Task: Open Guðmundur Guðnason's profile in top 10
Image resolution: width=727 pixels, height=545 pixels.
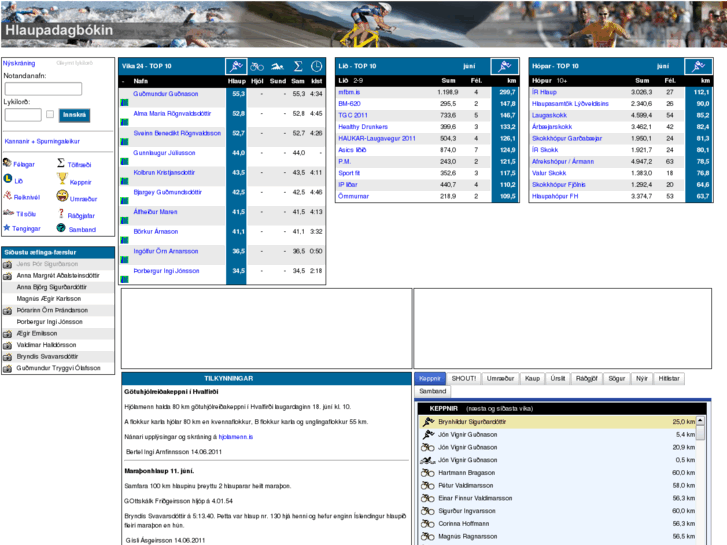Action: coord(165,93)
